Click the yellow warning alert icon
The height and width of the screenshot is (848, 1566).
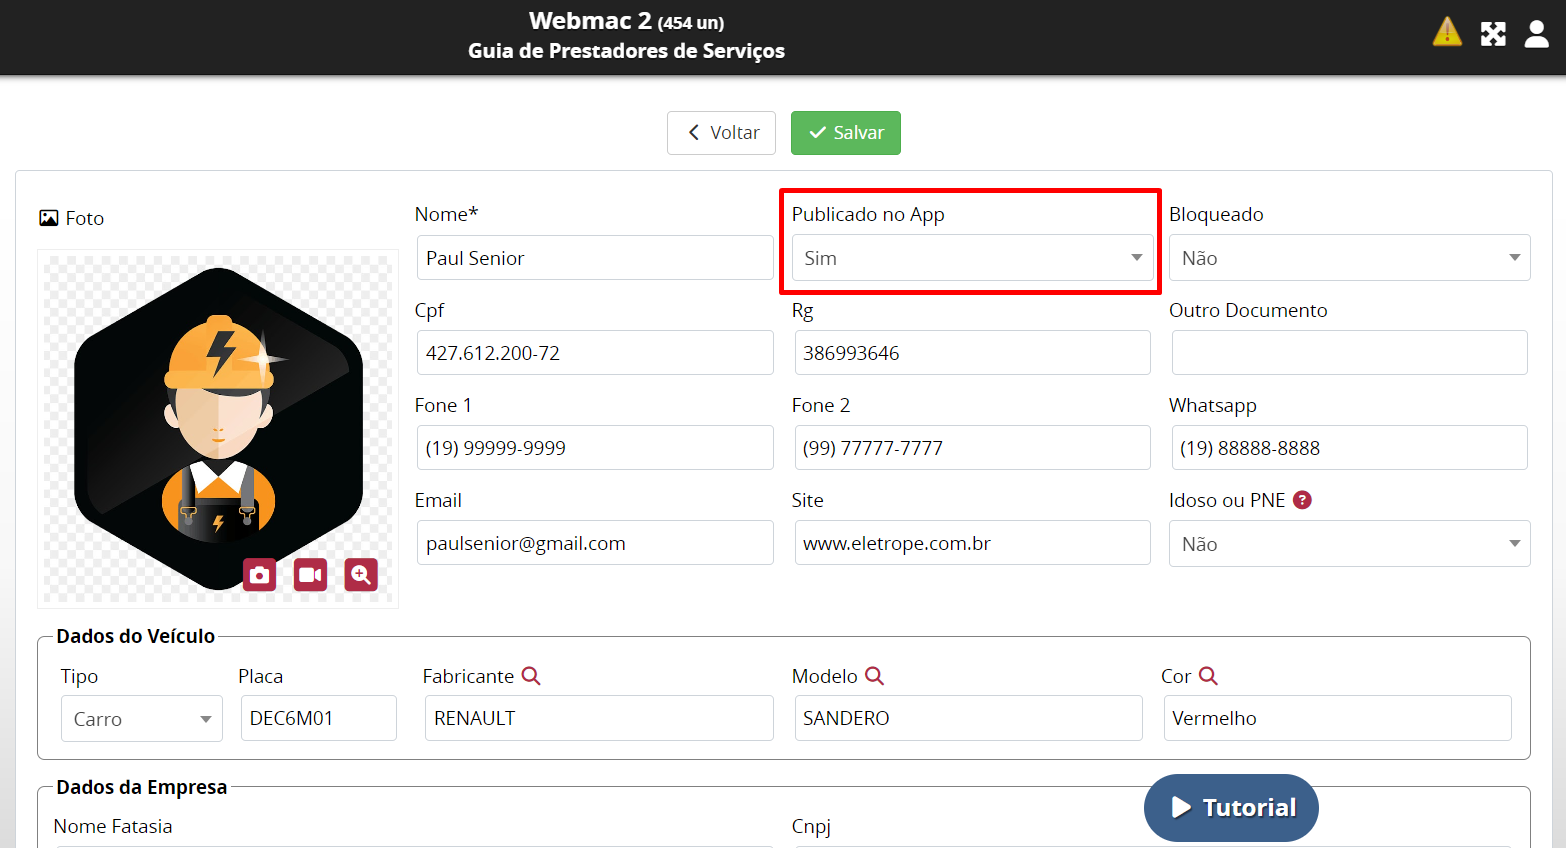pos(1446,33)
